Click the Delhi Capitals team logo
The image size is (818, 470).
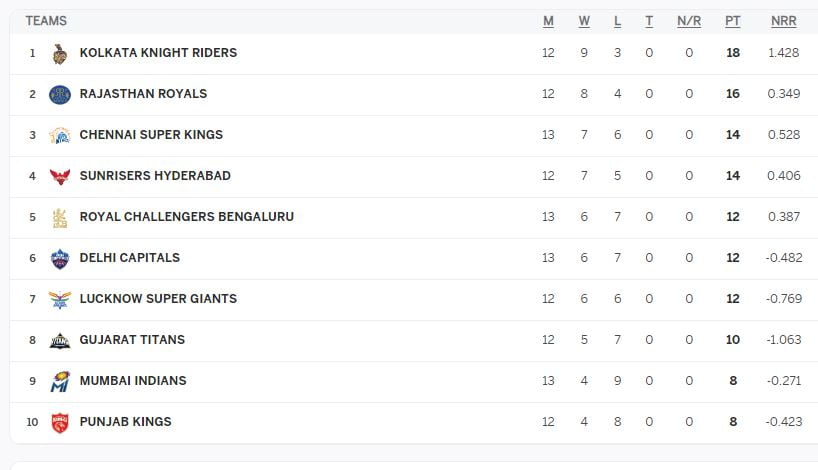tap(60, 258)
